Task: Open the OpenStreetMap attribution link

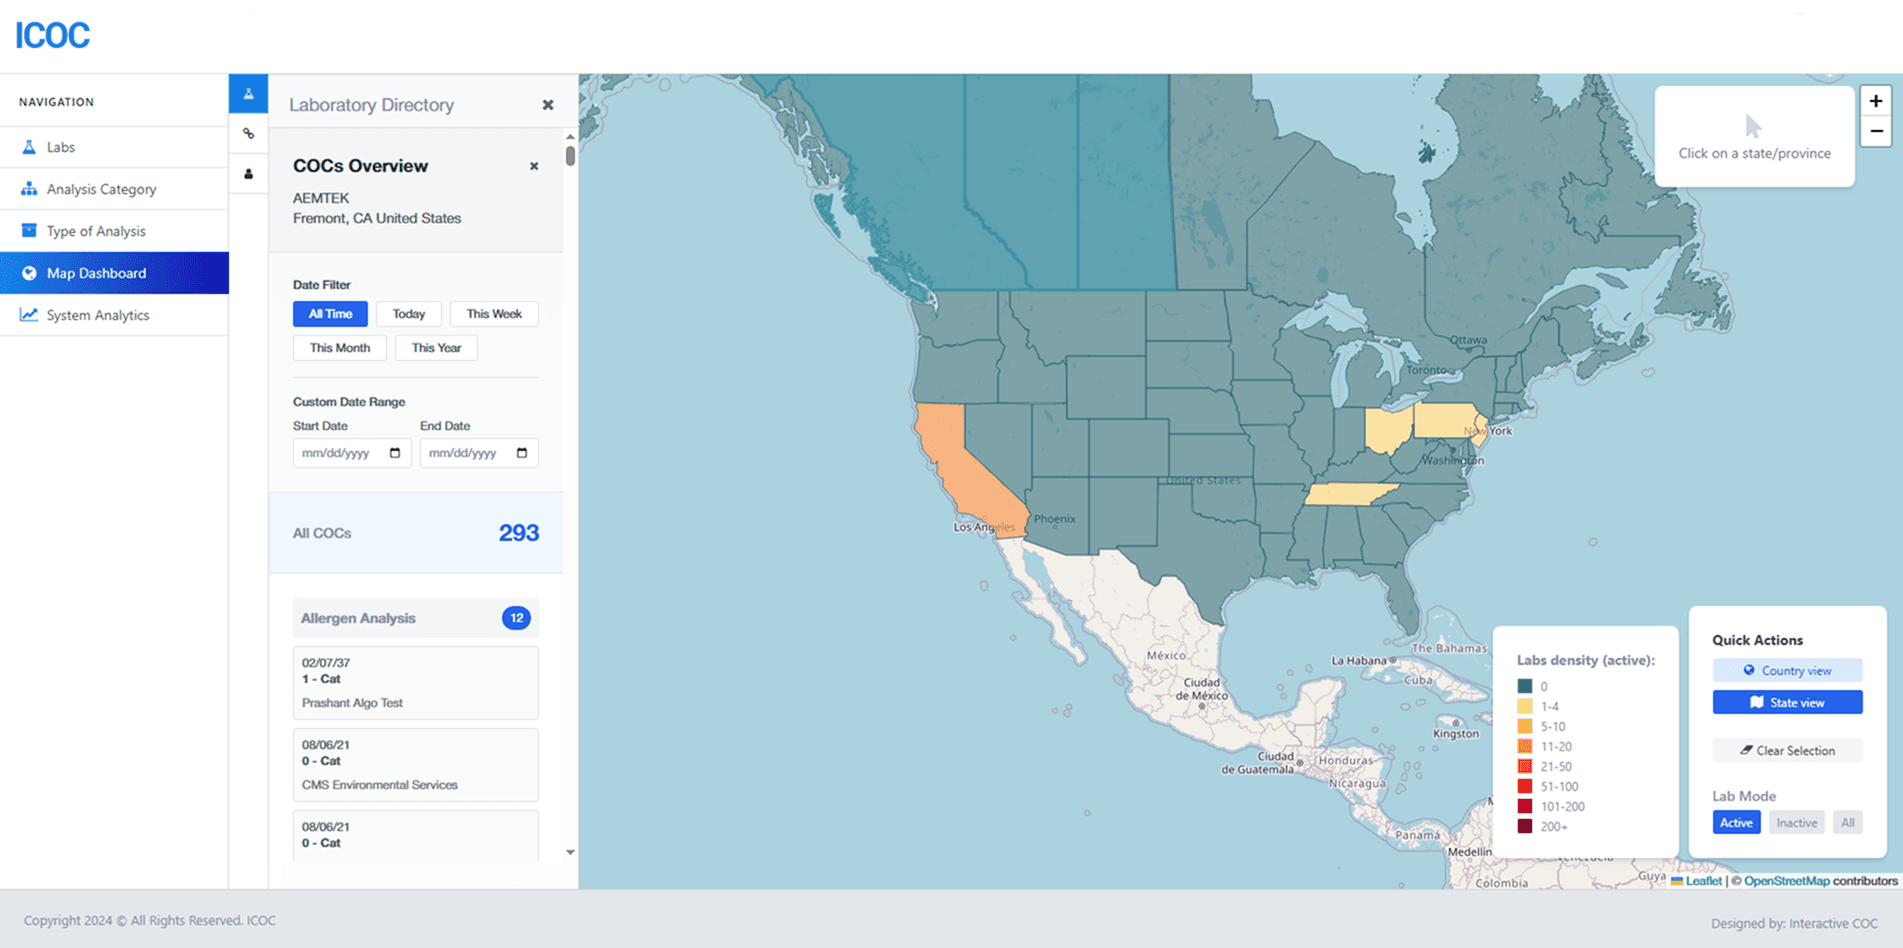Action: click(x=1787, y=881)
